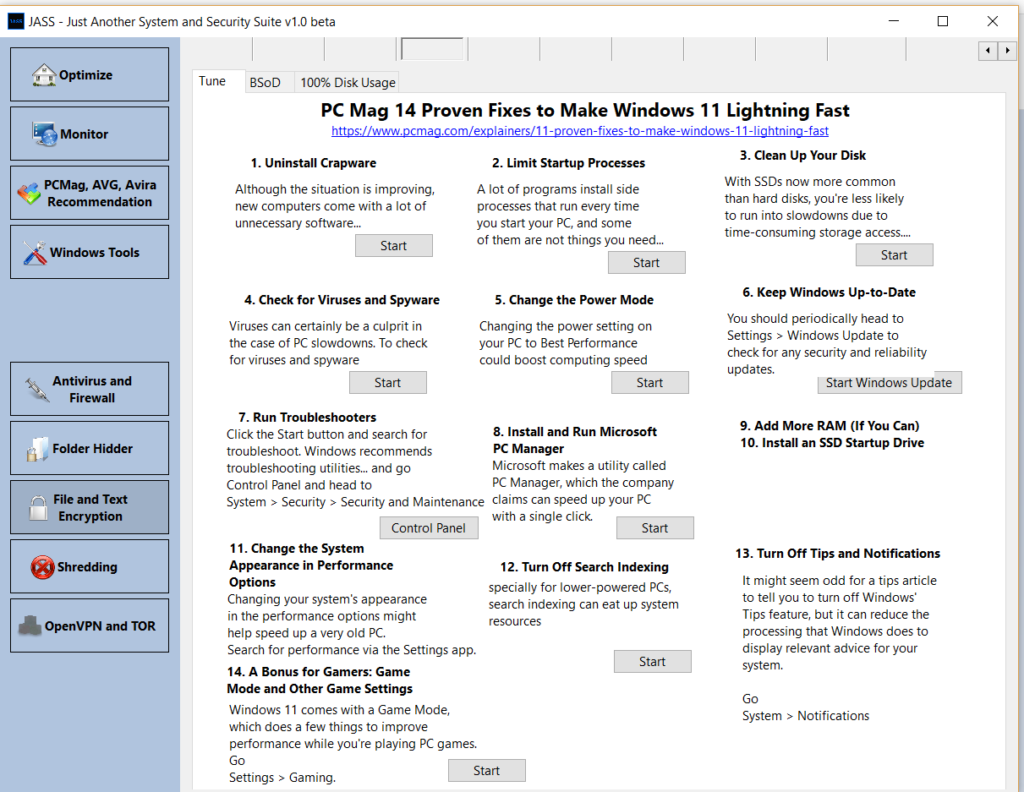The image size is (1024, 792).
Task: Start the Check for Viruses and Spyware fix
Action: pyautogui.click(x=388, y=383)
